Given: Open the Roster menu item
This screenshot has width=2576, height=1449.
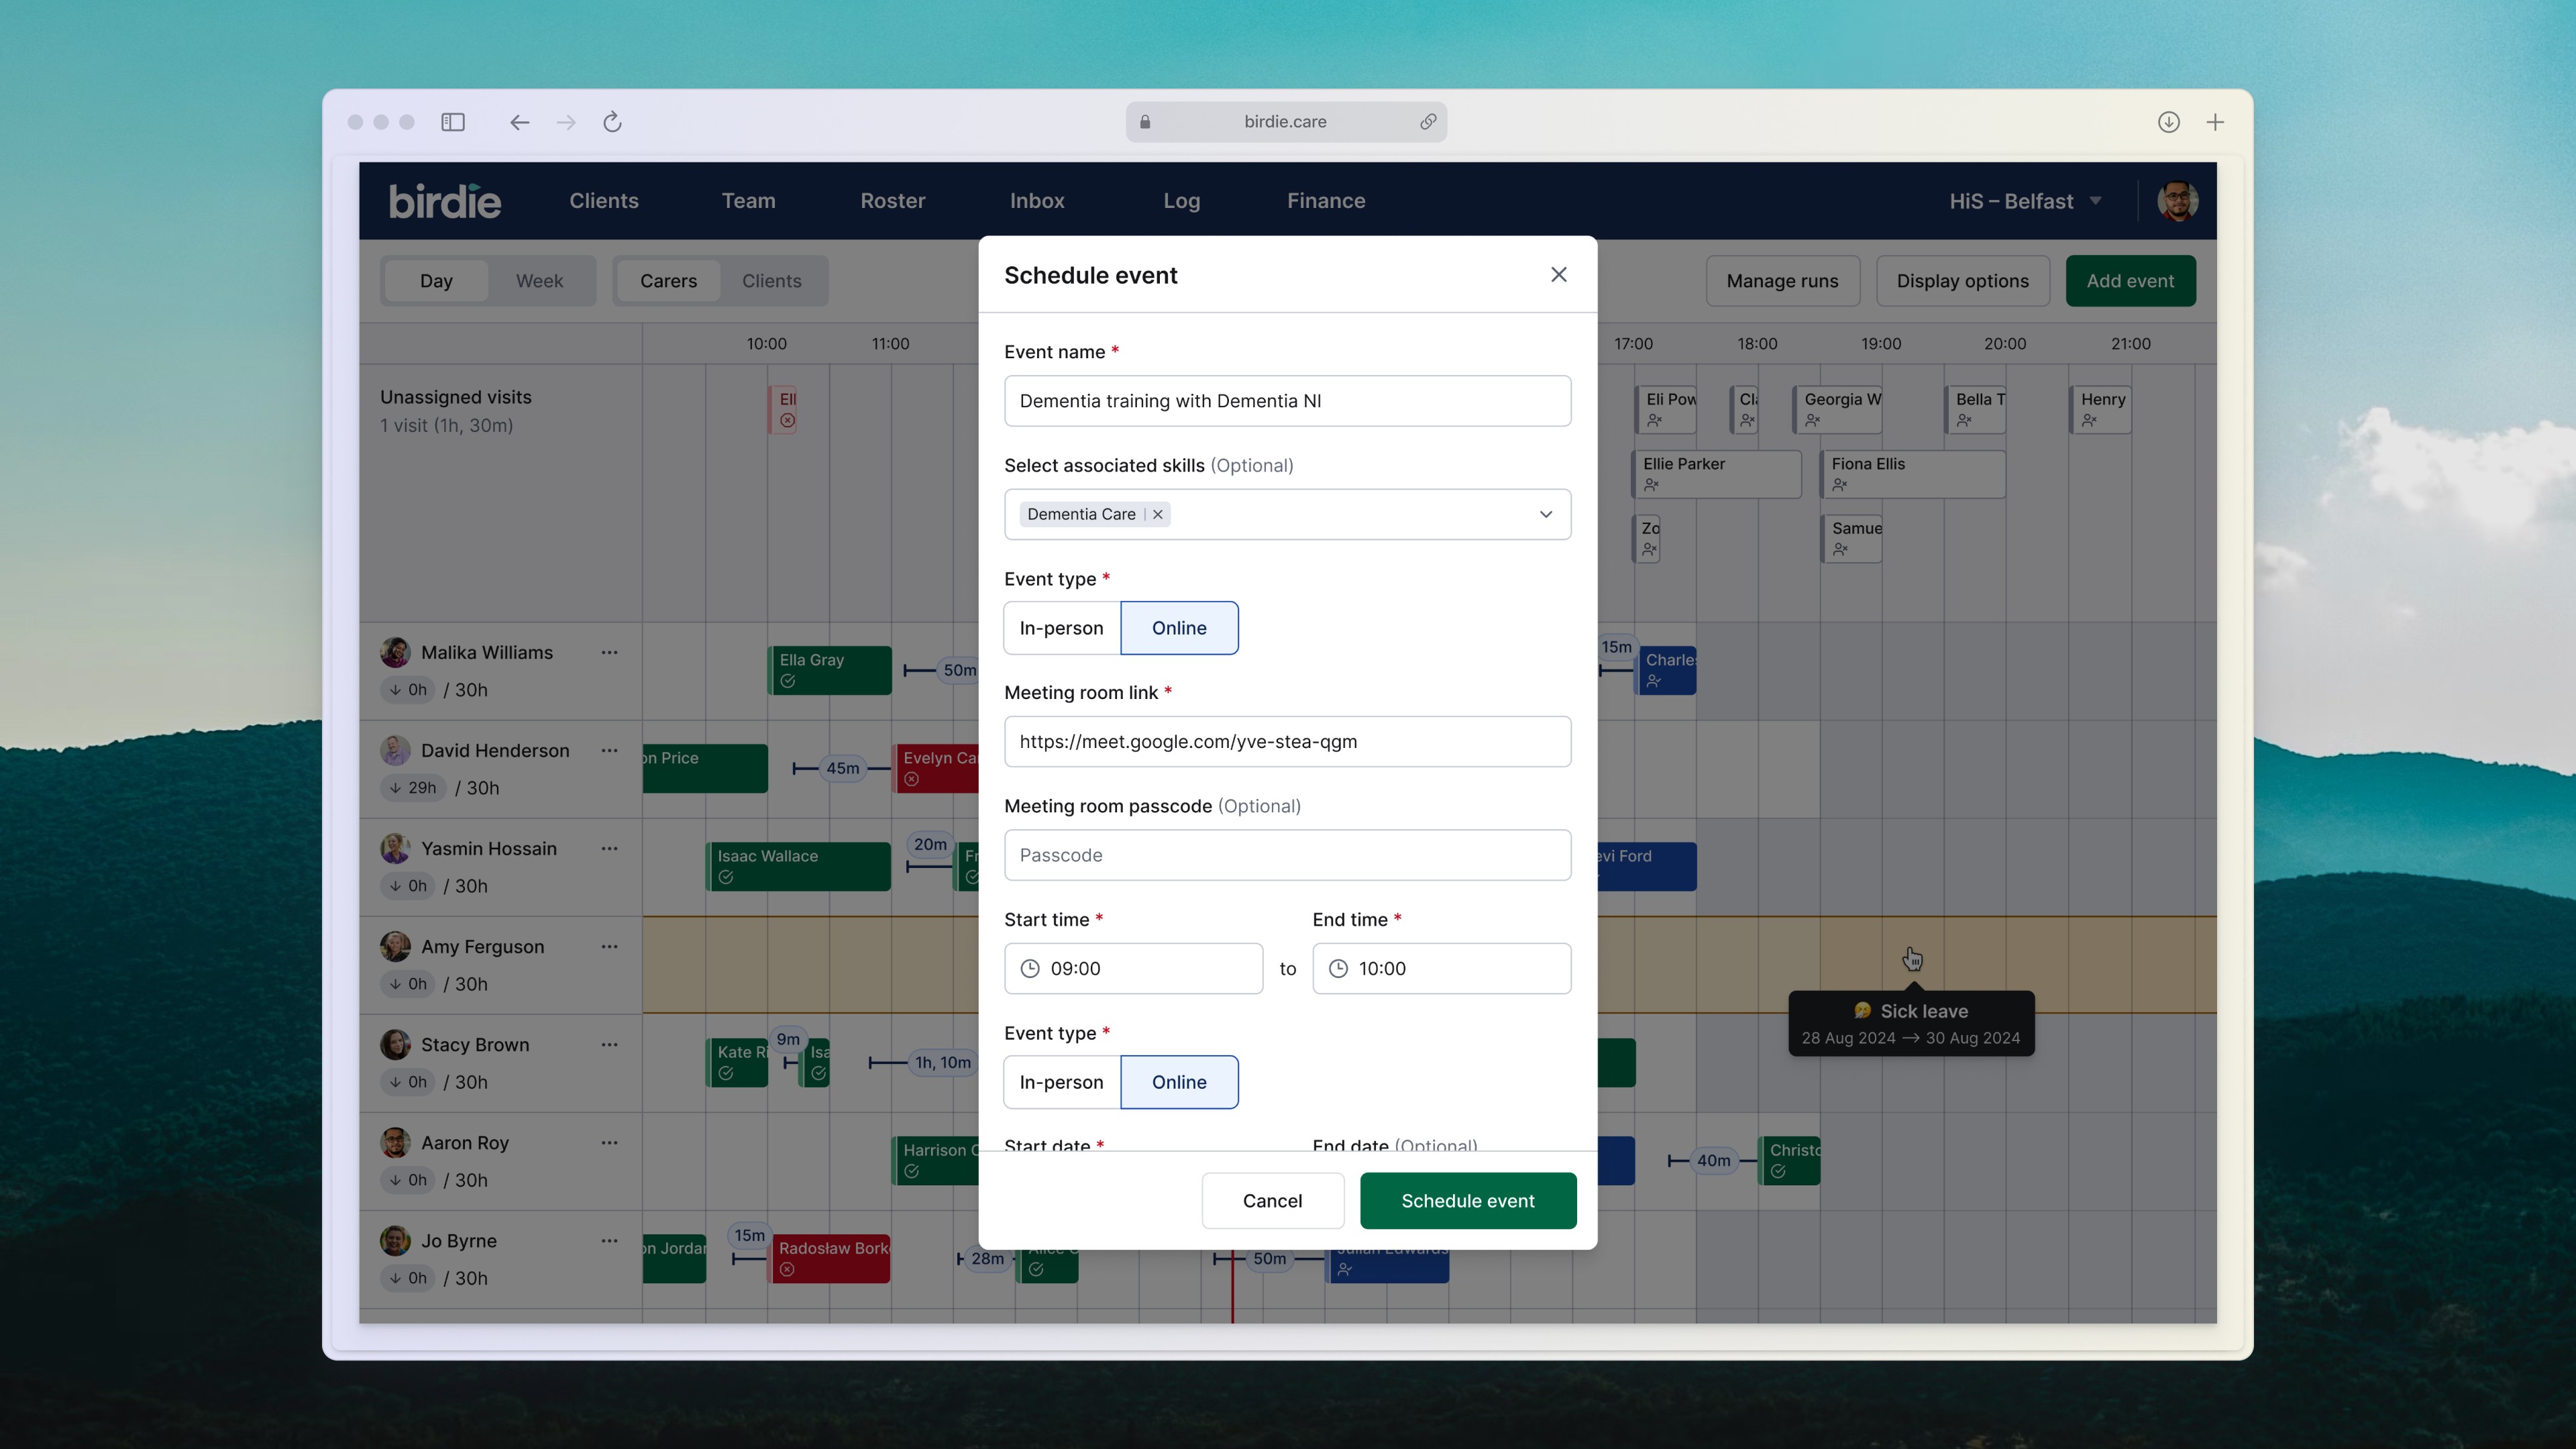Looking at the screenshot, I should [892, 201].
